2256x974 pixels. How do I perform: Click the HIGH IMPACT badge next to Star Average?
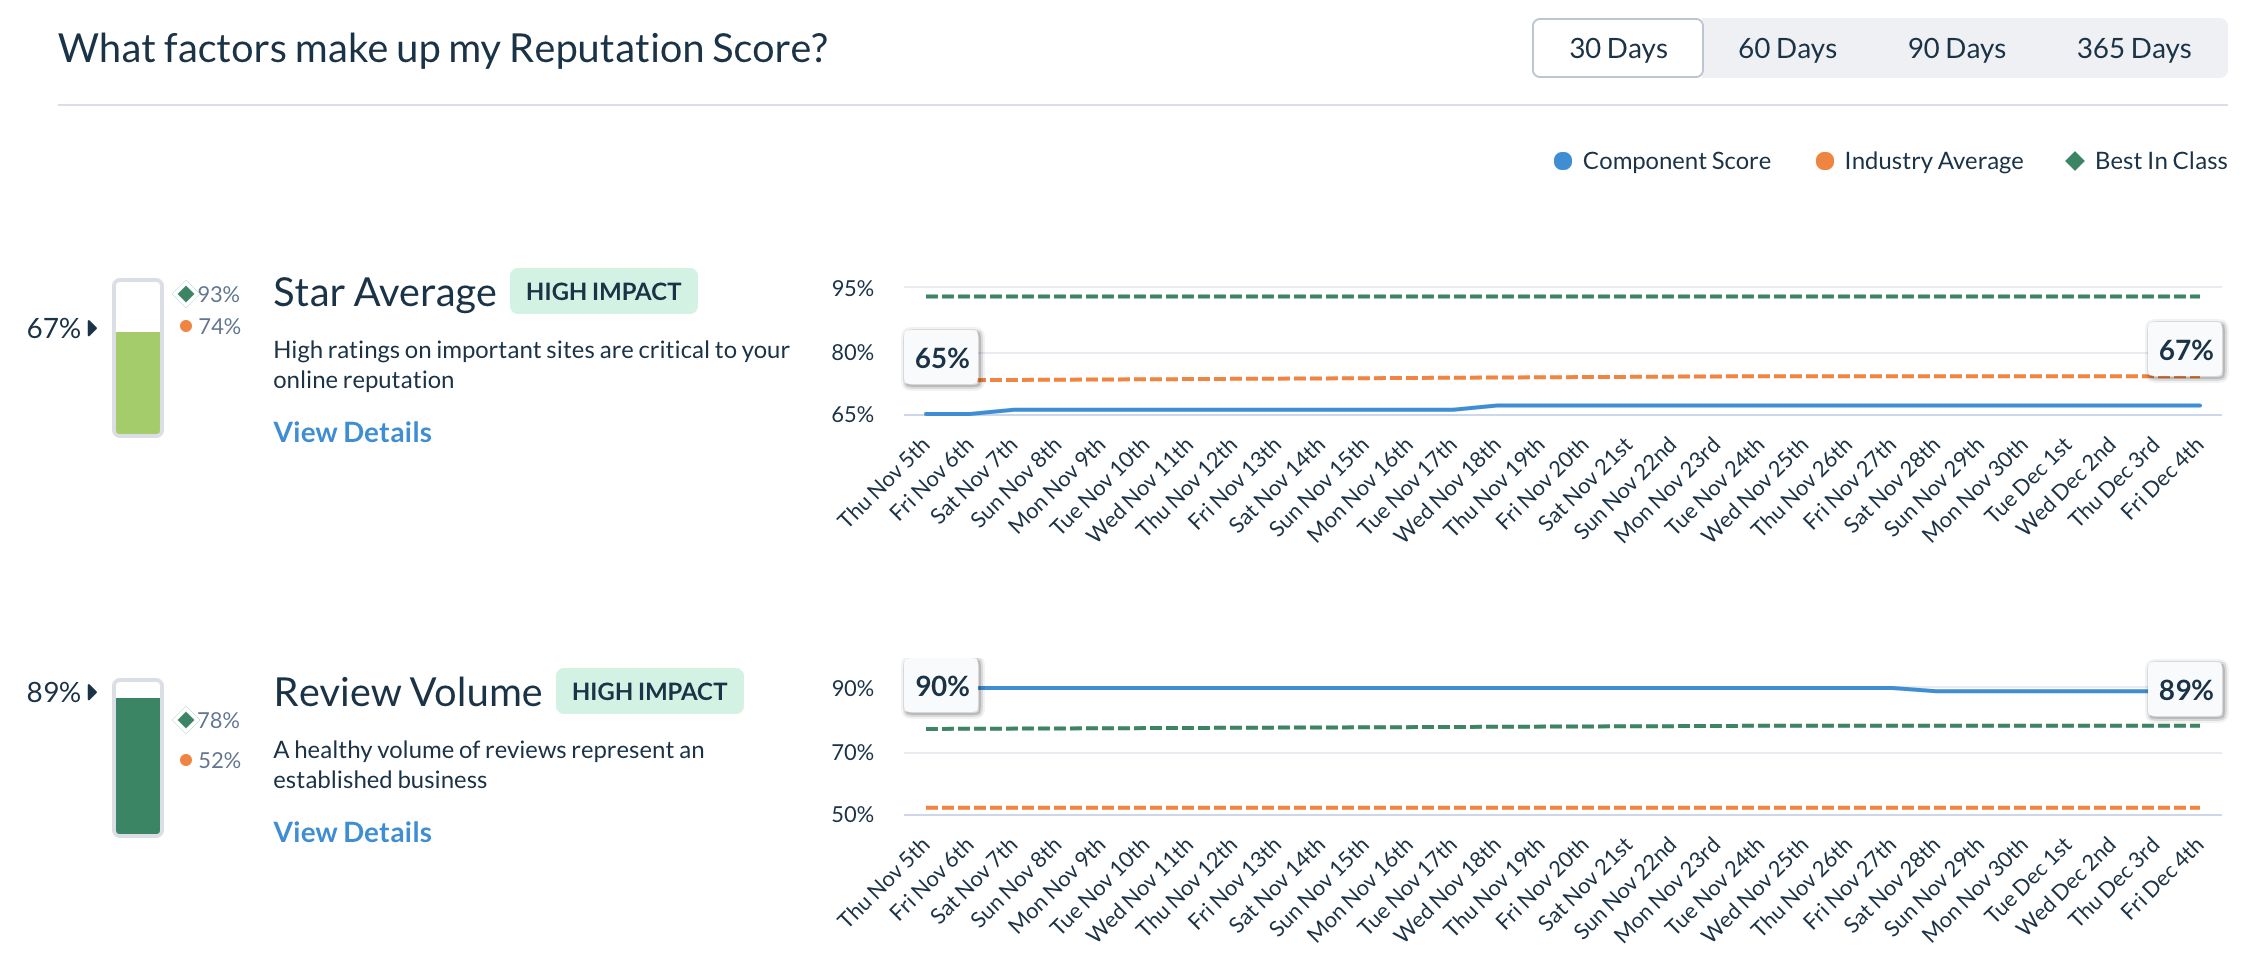tap(603, 291)
